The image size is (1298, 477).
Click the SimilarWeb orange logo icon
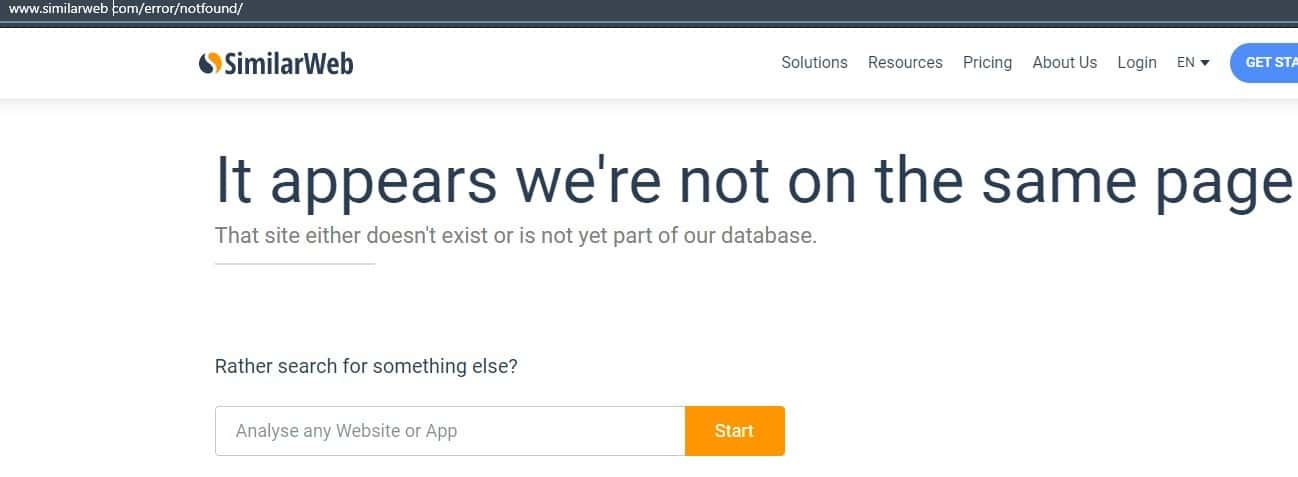(210, 63)
